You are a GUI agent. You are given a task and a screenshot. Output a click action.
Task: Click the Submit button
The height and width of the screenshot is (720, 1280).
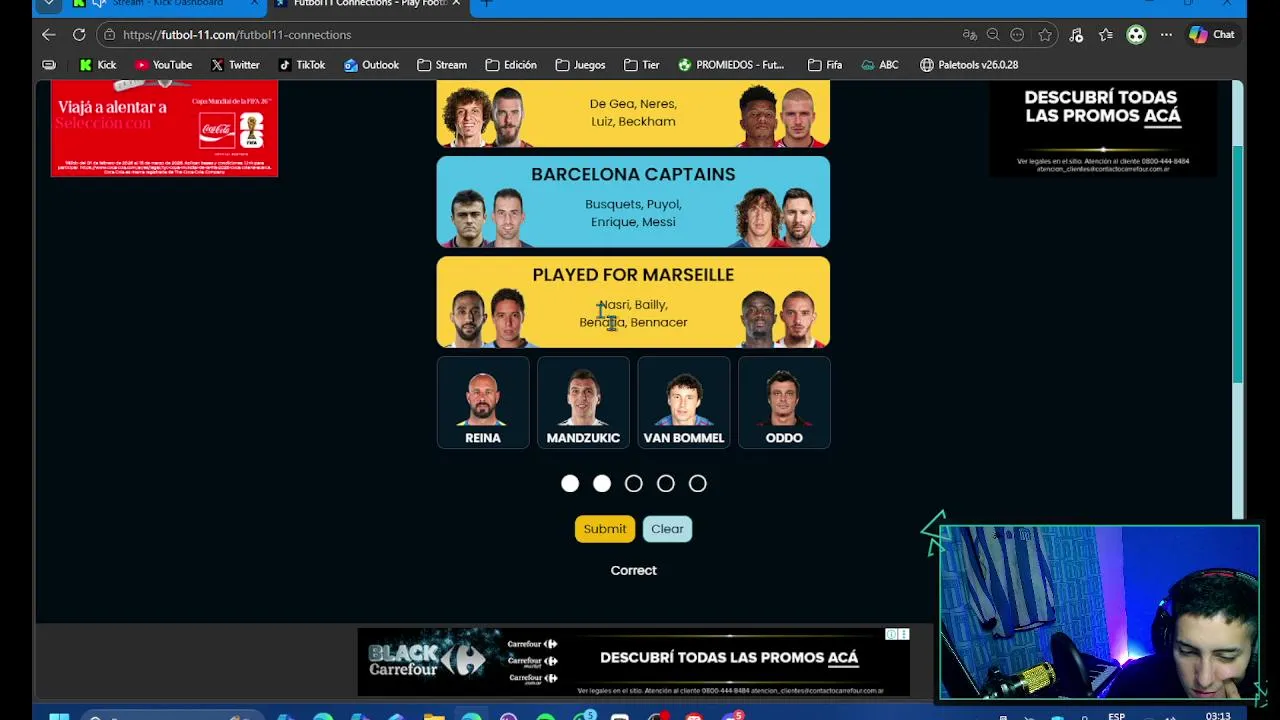pyautogui.click(x=605, y=529)
